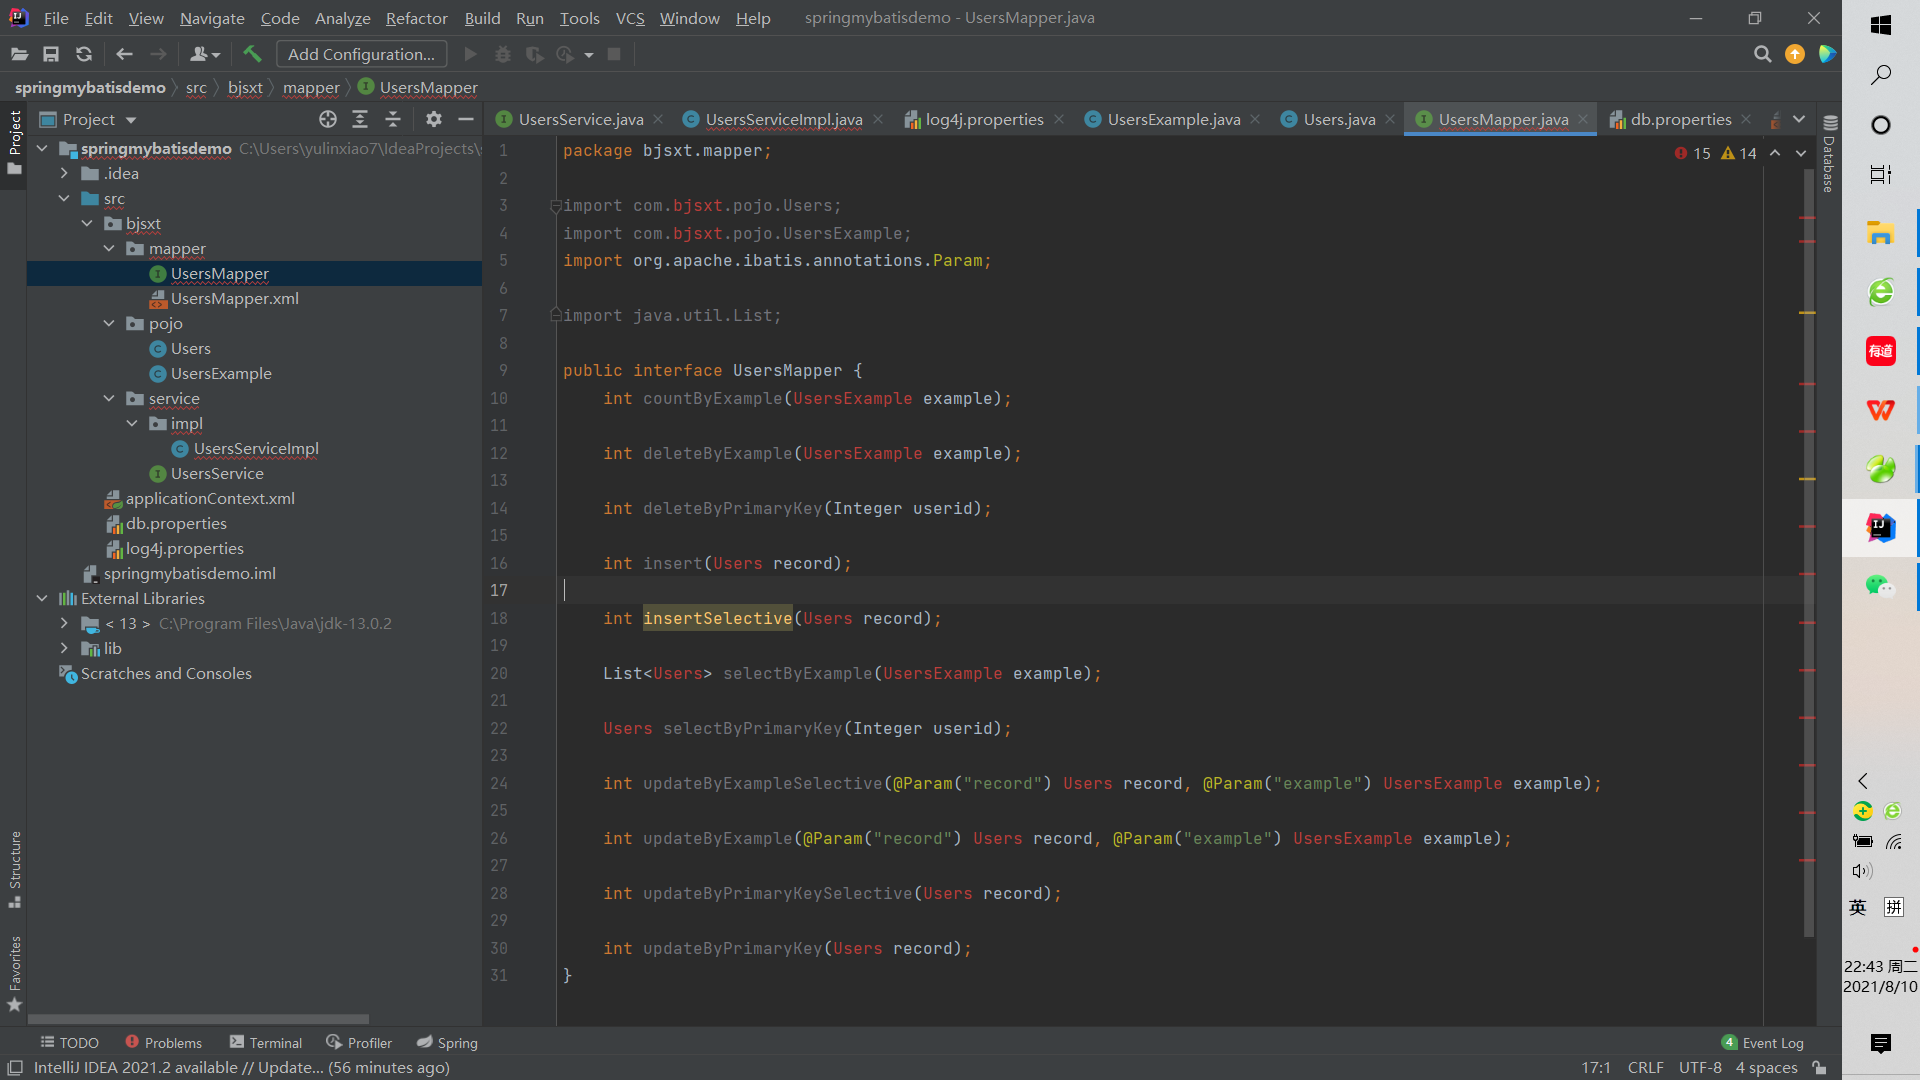Open Windows Start menu

[x=1881, y=25]
